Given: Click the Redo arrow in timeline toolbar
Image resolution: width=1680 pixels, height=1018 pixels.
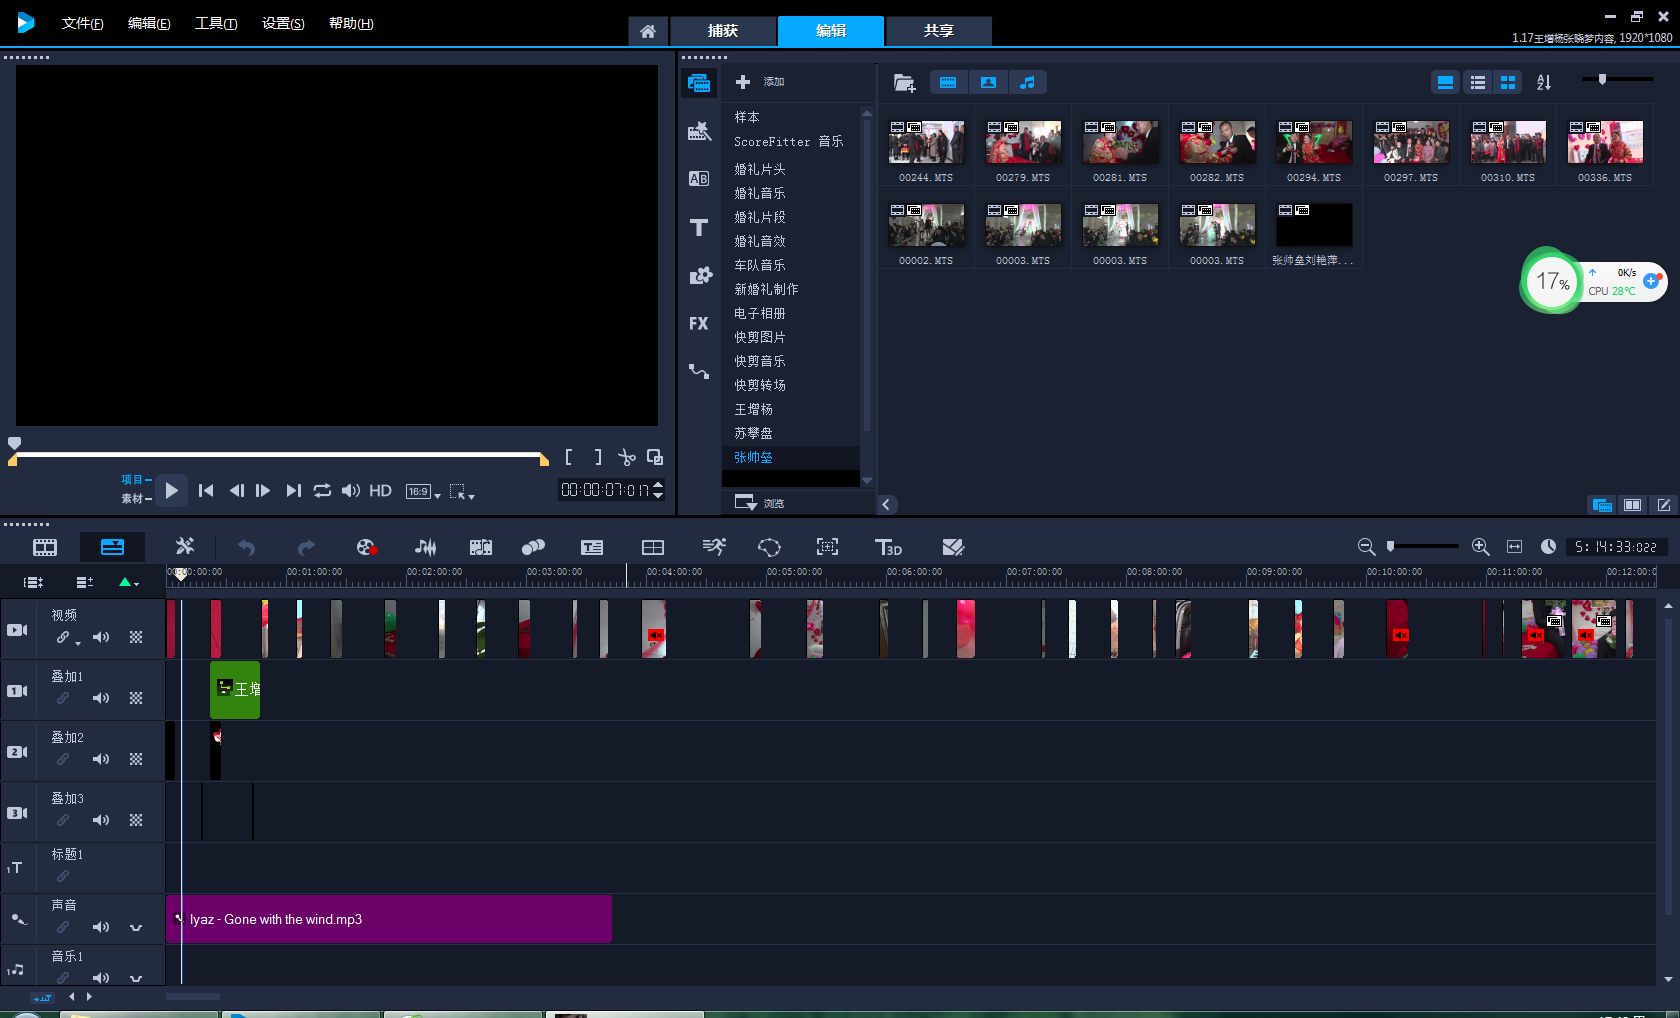Looking at the screenshot, I should (306, 547).
